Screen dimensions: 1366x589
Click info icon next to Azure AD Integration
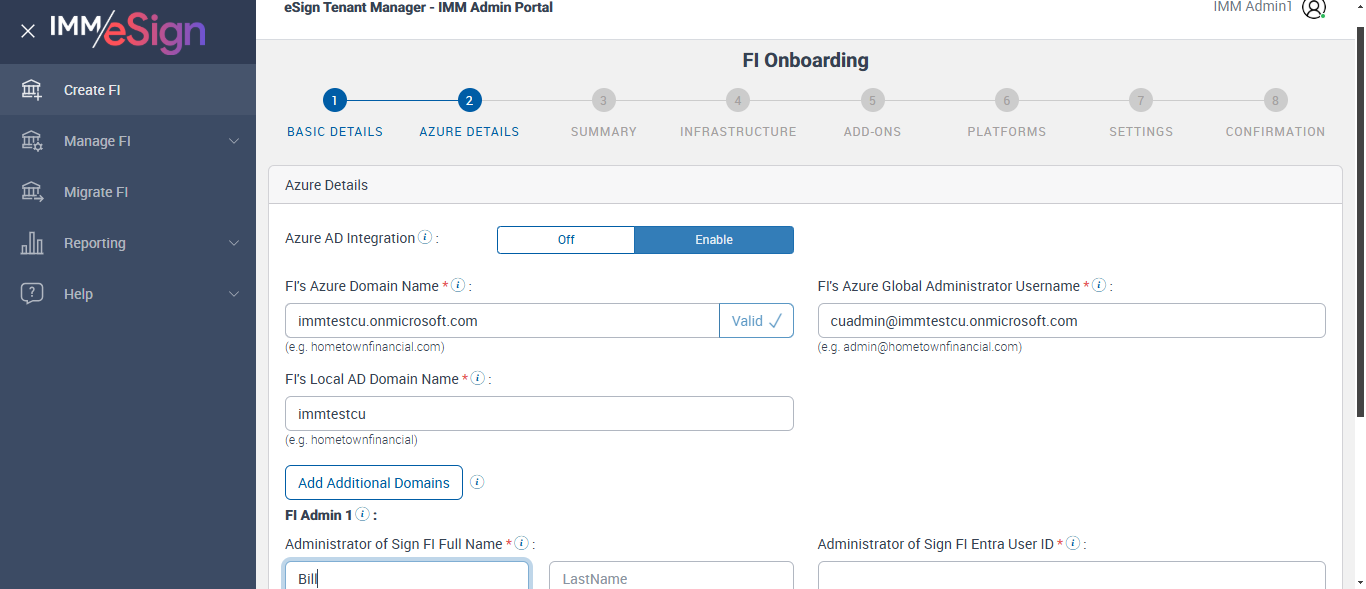tap(425, 238)
